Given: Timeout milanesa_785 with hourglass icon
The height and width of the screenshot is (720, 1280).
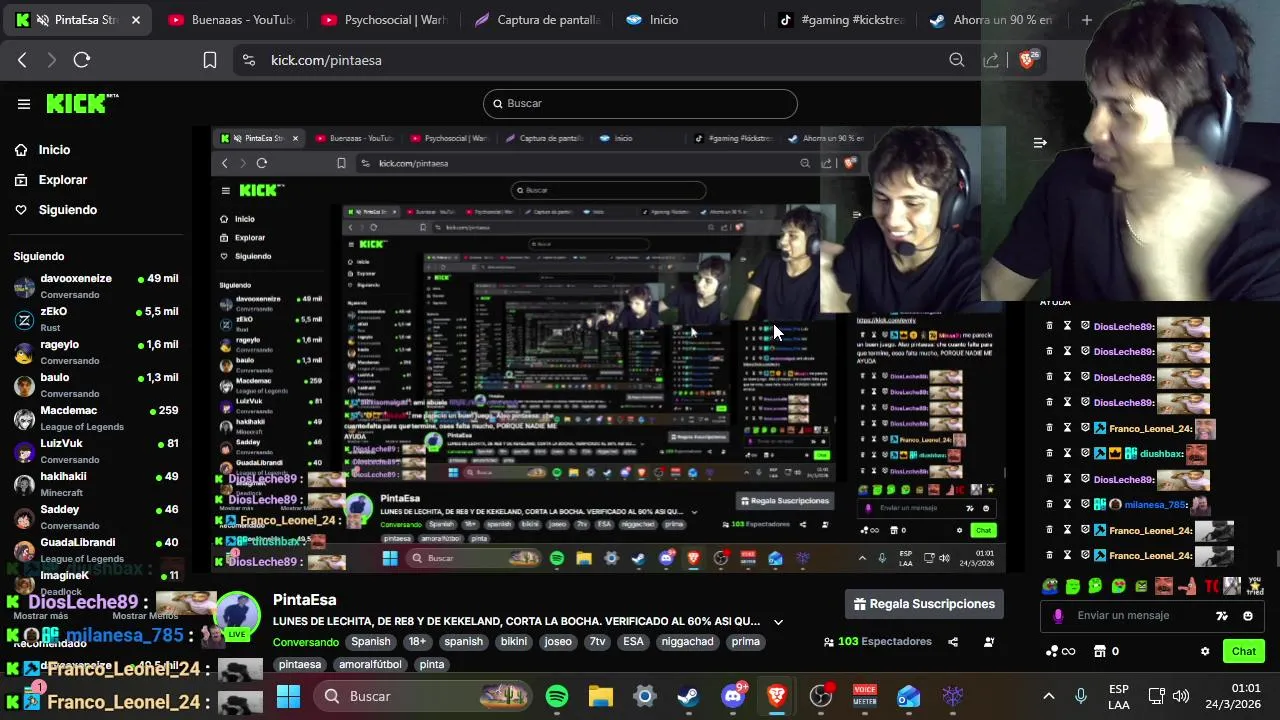Looking at the screenshot, I should [x=1067, y=505].
